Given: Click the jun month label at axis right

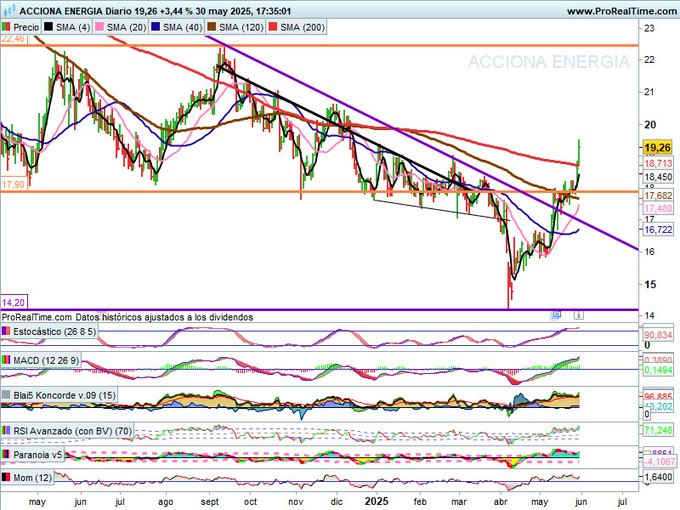Looking at the screenshot, I should point(581,502).
